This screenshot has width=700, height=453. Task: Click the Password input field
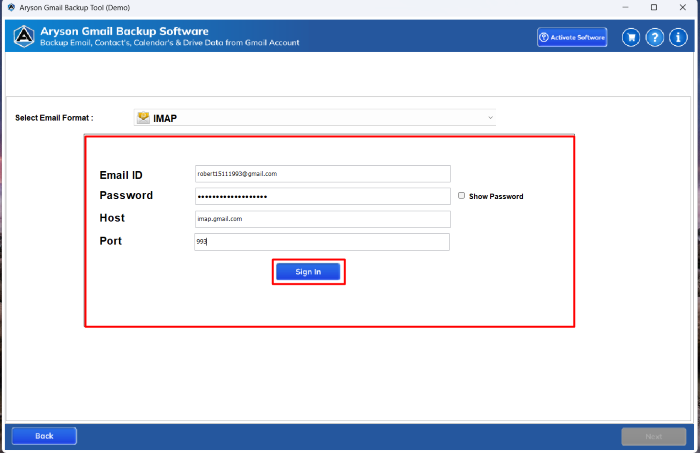[x=323, y=196]
